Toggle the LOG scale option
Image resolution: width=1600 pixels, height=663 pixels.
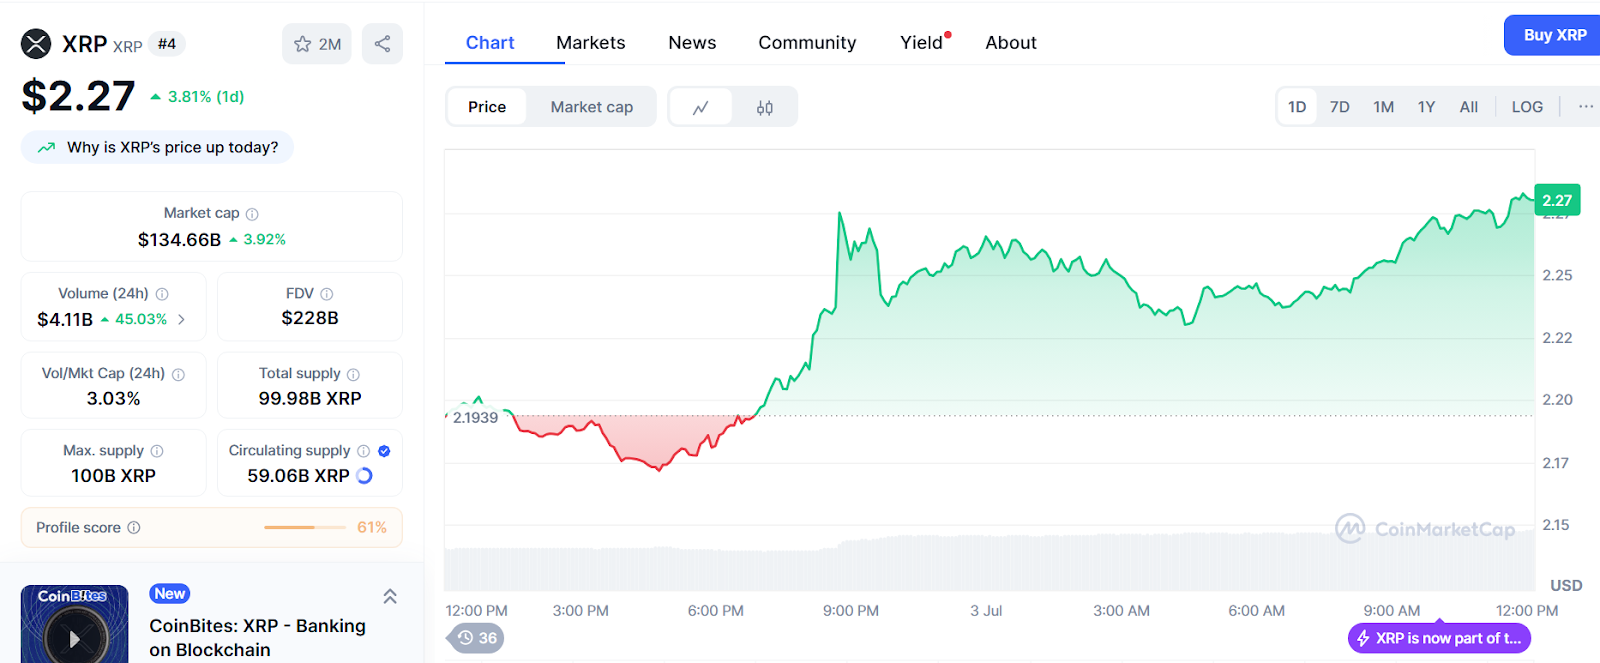point(1527,107)
